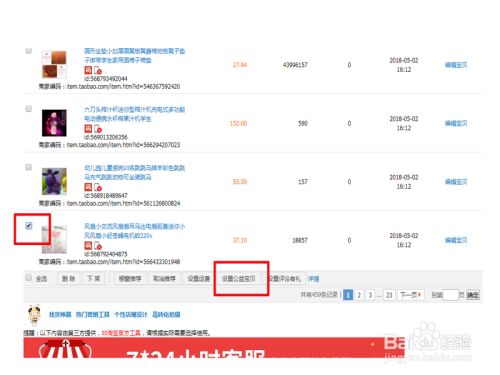Focus the jump-to-page number input box
The image size is (500, 375).
tap(451, 295)
